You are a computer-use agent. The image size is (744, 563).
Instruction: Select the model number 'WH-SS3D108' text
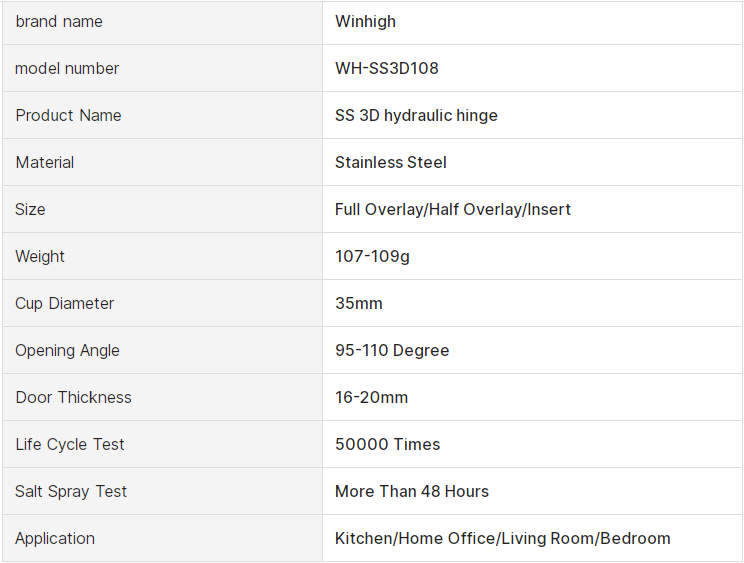tap(387, 68)
